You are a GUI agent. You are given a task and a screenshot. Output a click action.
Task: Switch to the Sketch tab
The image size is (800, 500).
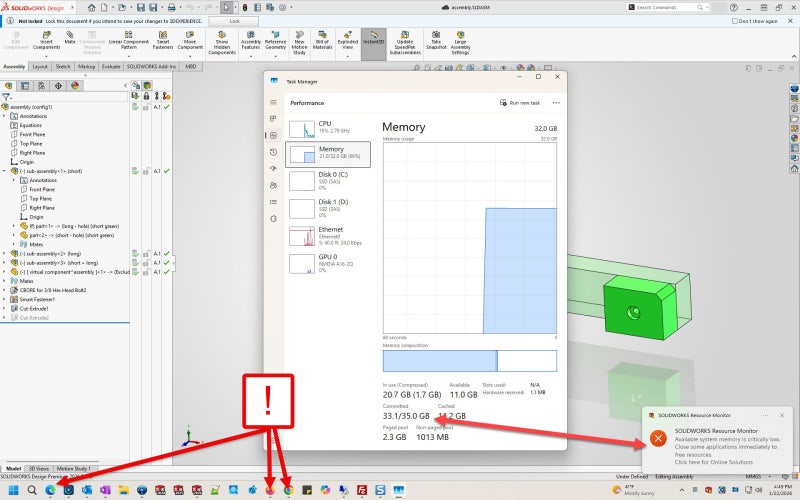click(63, 67)
